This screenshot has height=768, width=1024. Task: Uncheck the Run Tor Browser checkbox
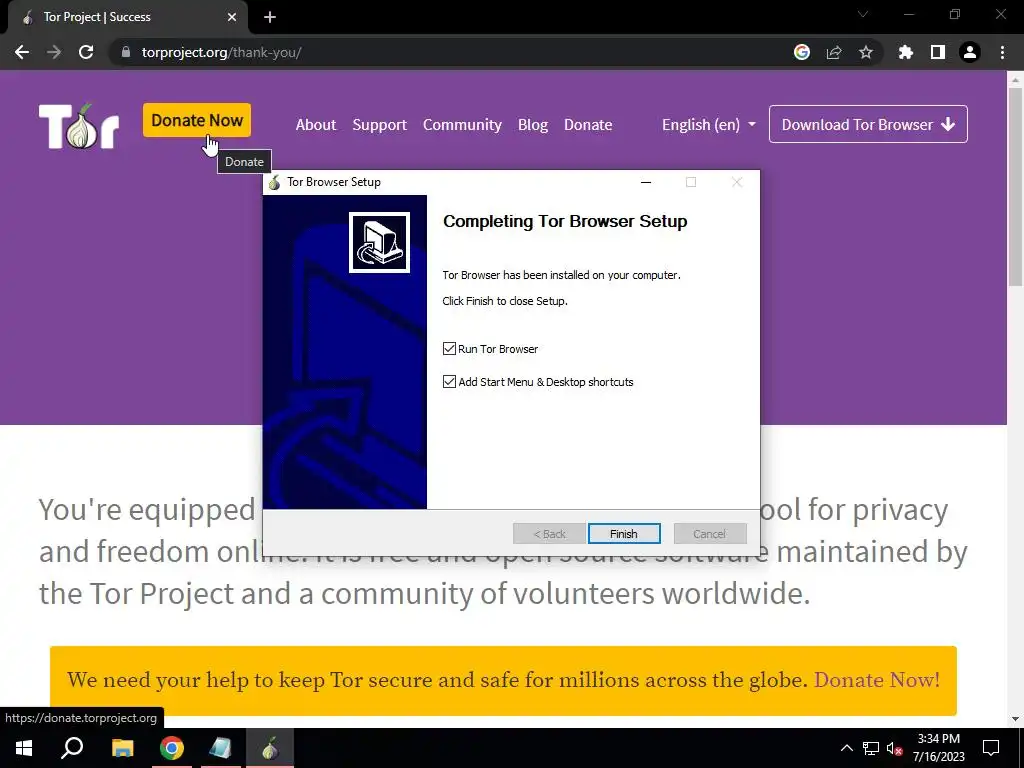pos(449,349)
